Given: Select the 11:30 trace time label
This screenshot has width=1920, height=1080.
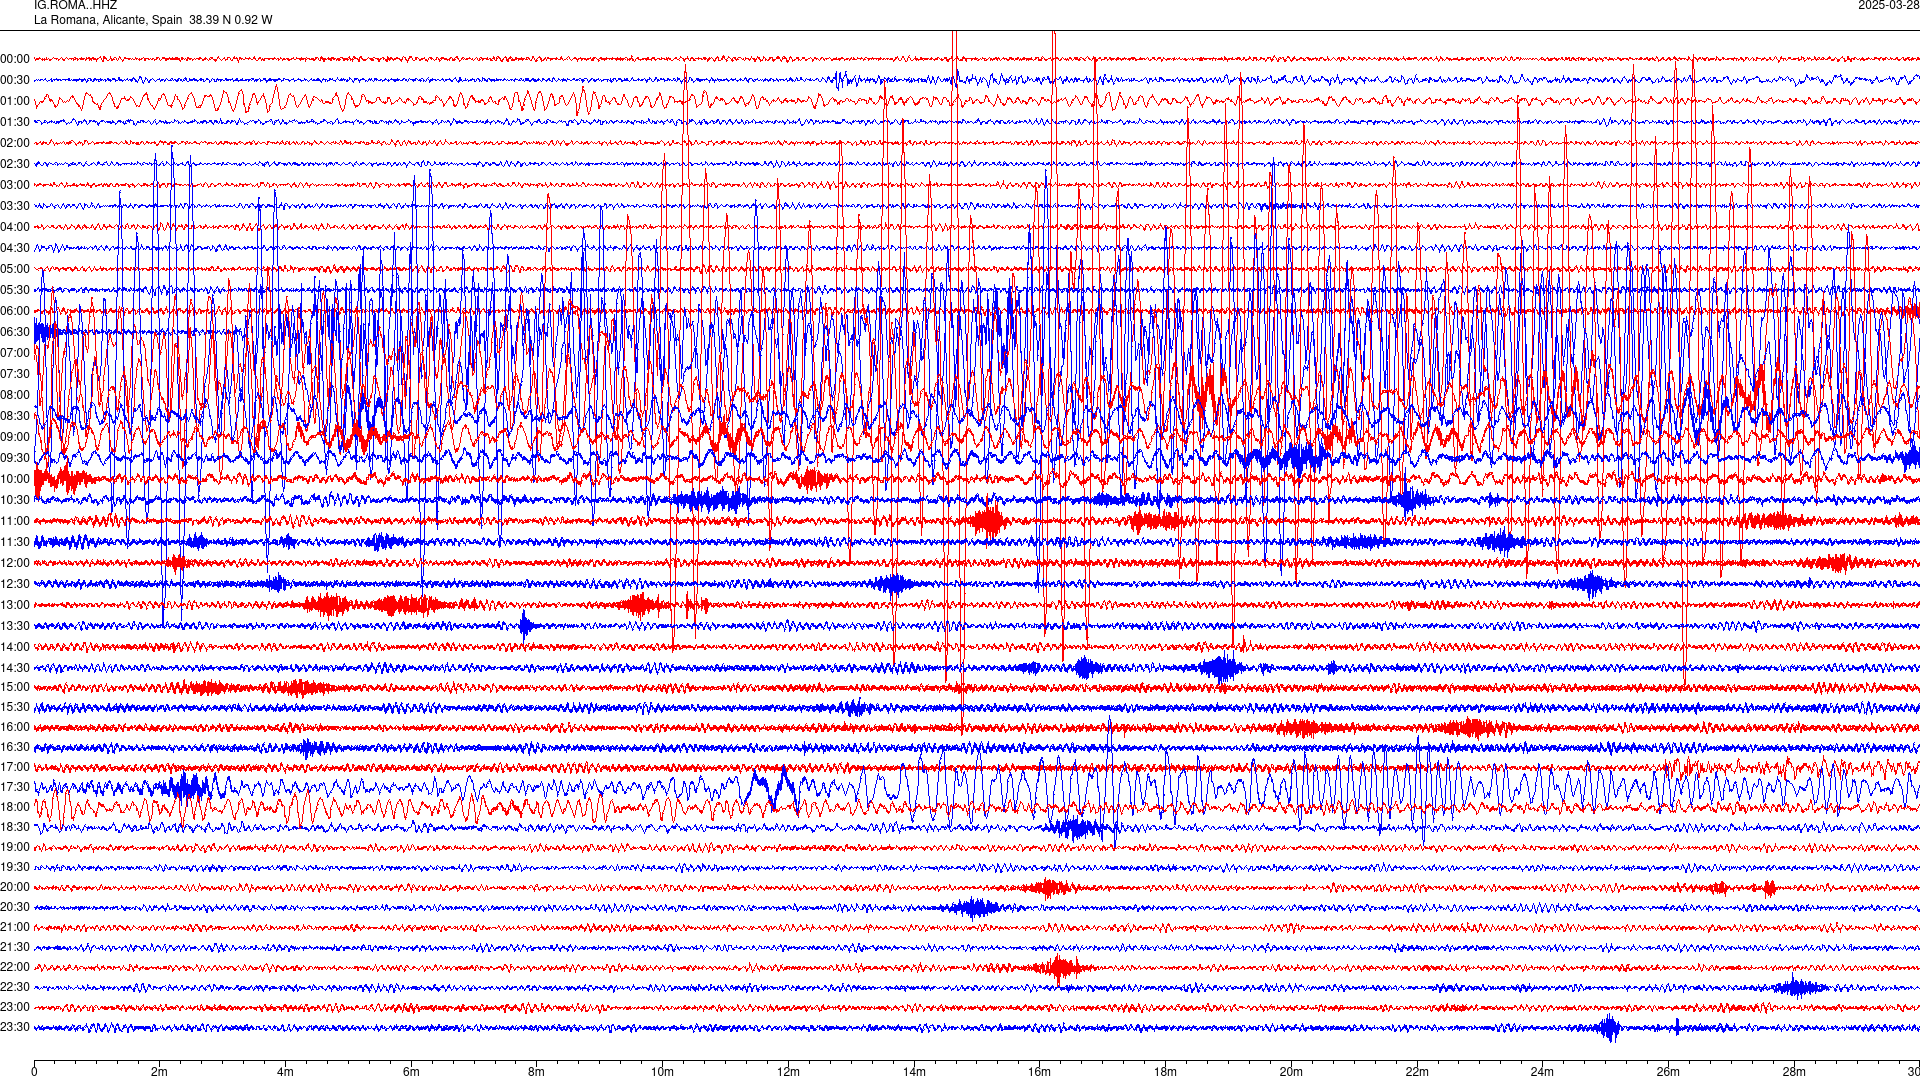Looking at the screenshot, I should (x=15, y=542).
